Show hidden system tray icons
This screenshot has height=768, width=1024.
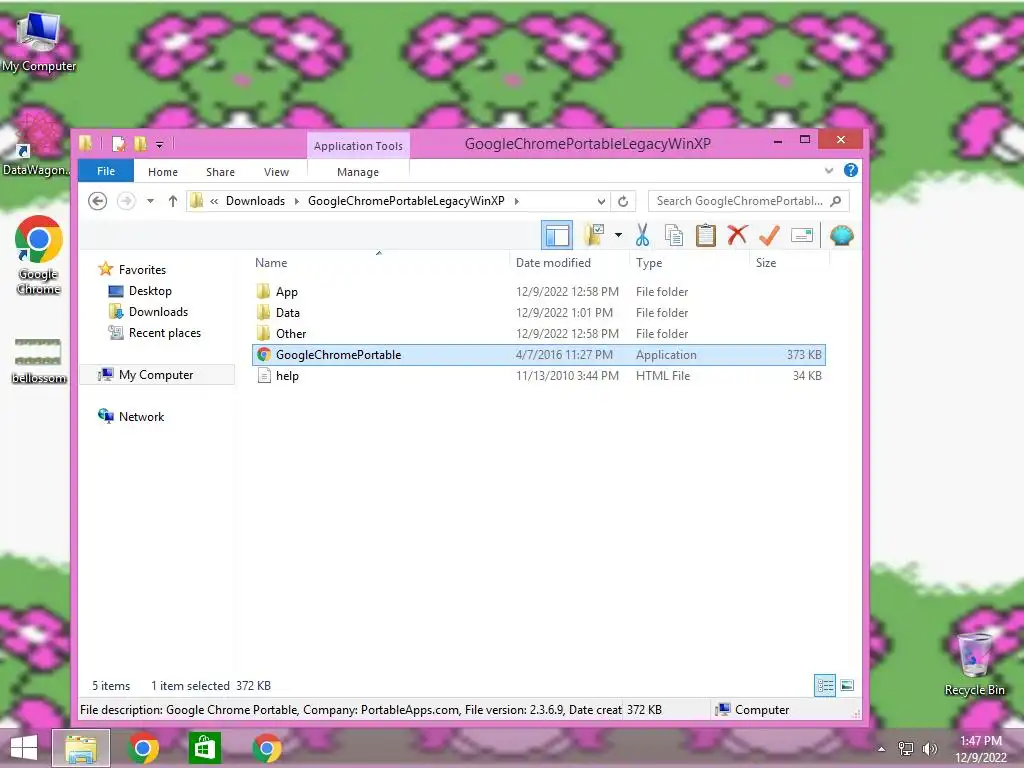[882, 749]
